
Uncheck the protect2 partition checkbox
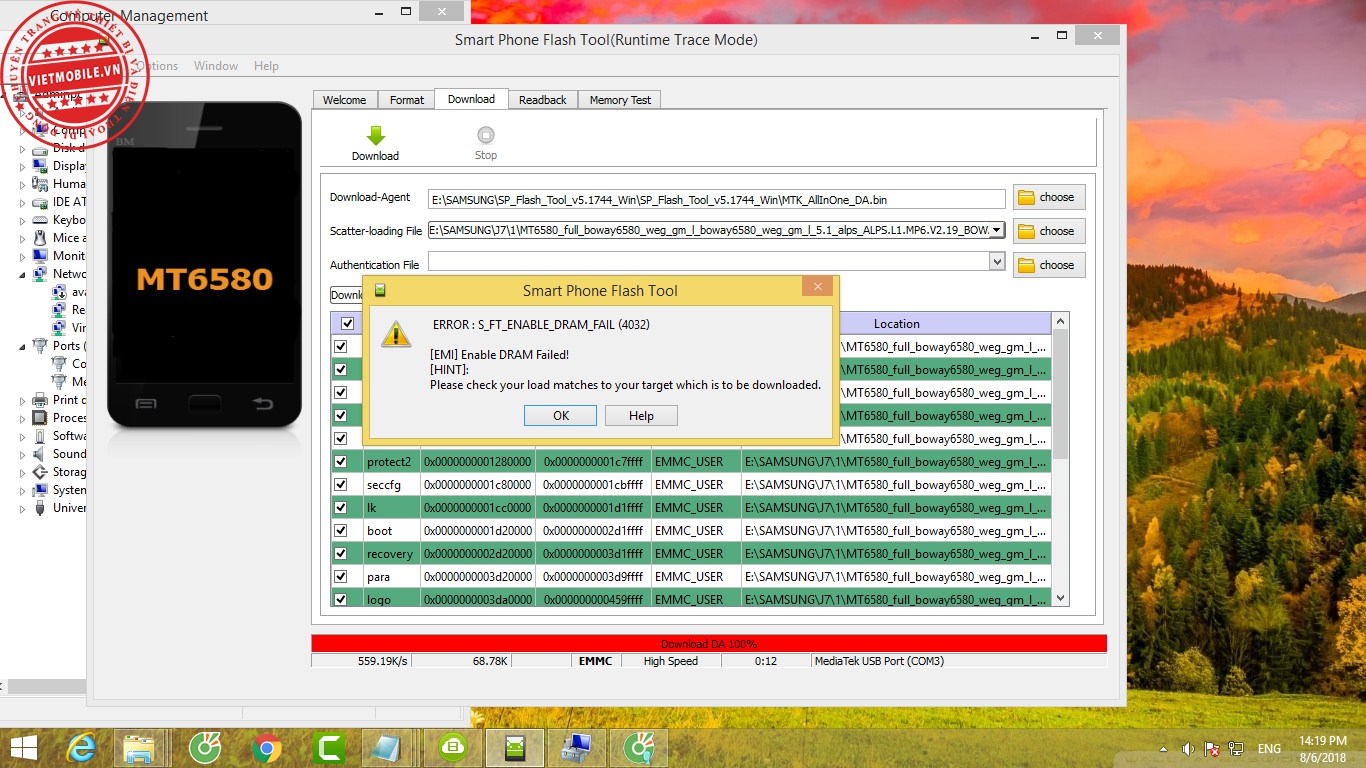(x=341, y=461)
